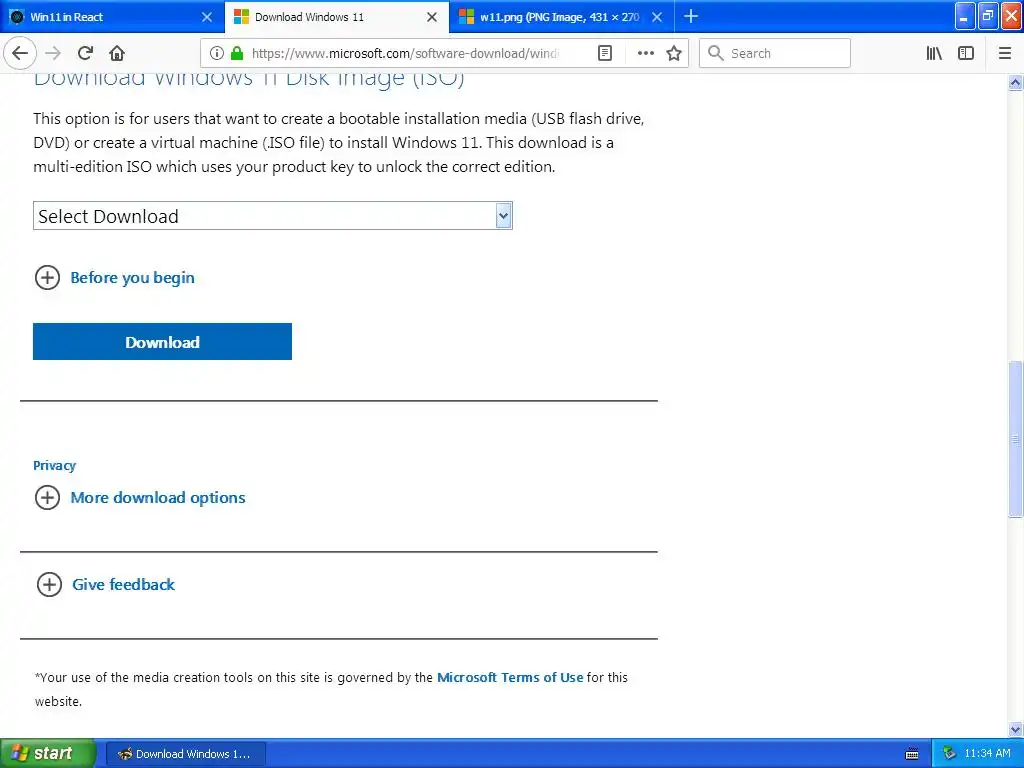Viewport: 1024px width, 768px height.
Task: Close the Download Windows 11 tab
Action: point(432,17)
